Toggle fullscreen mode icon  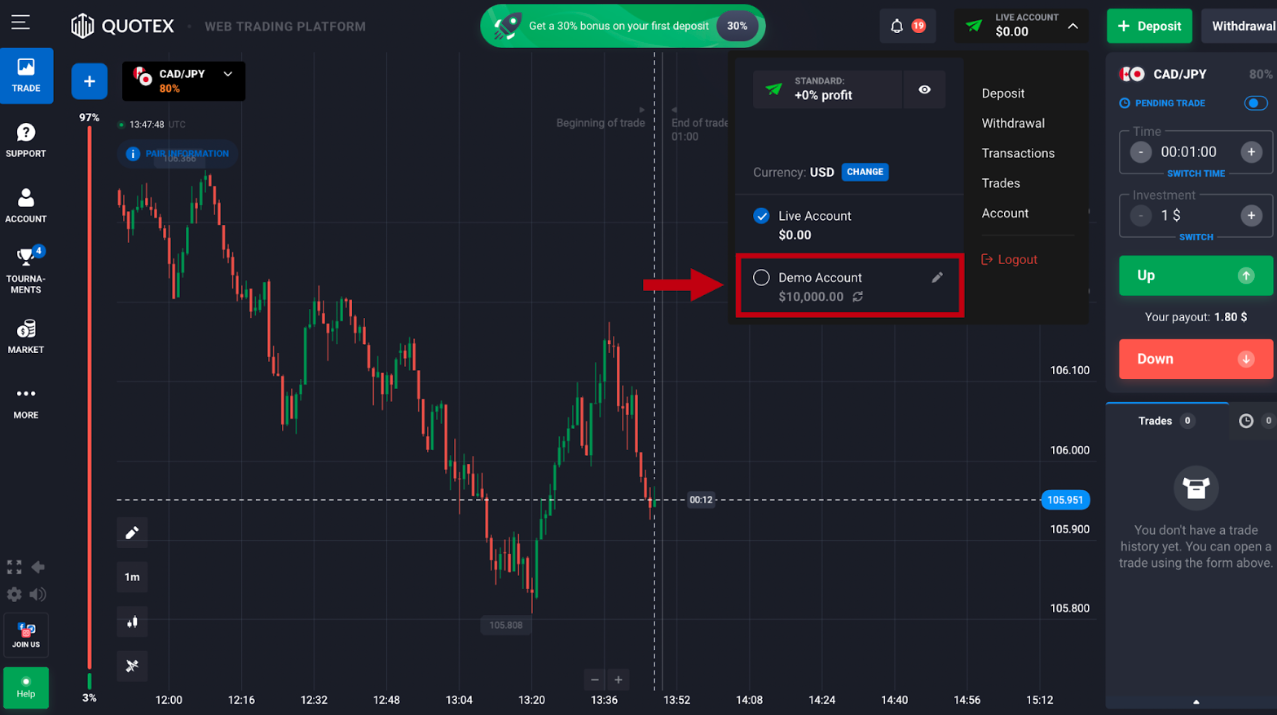pos(14,567)
